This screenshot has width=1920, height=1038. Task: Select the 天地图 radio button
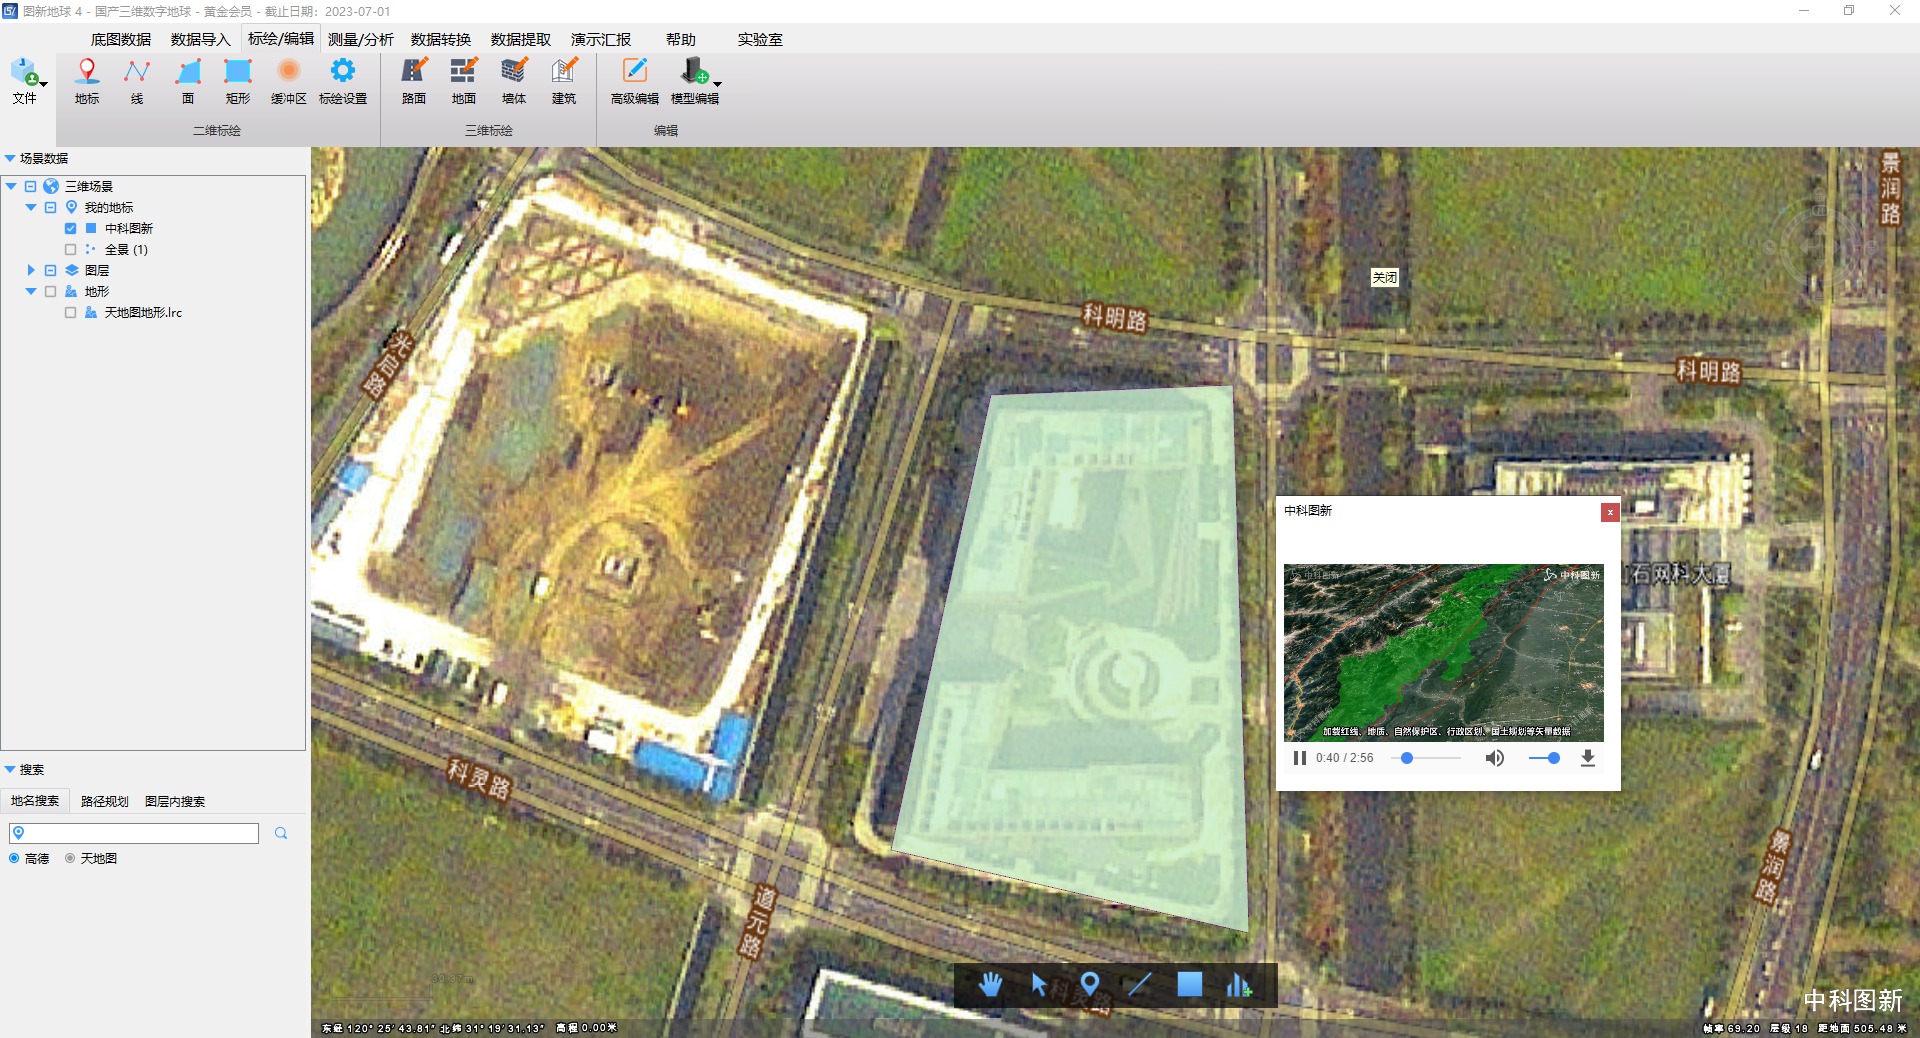click(70, 858)
